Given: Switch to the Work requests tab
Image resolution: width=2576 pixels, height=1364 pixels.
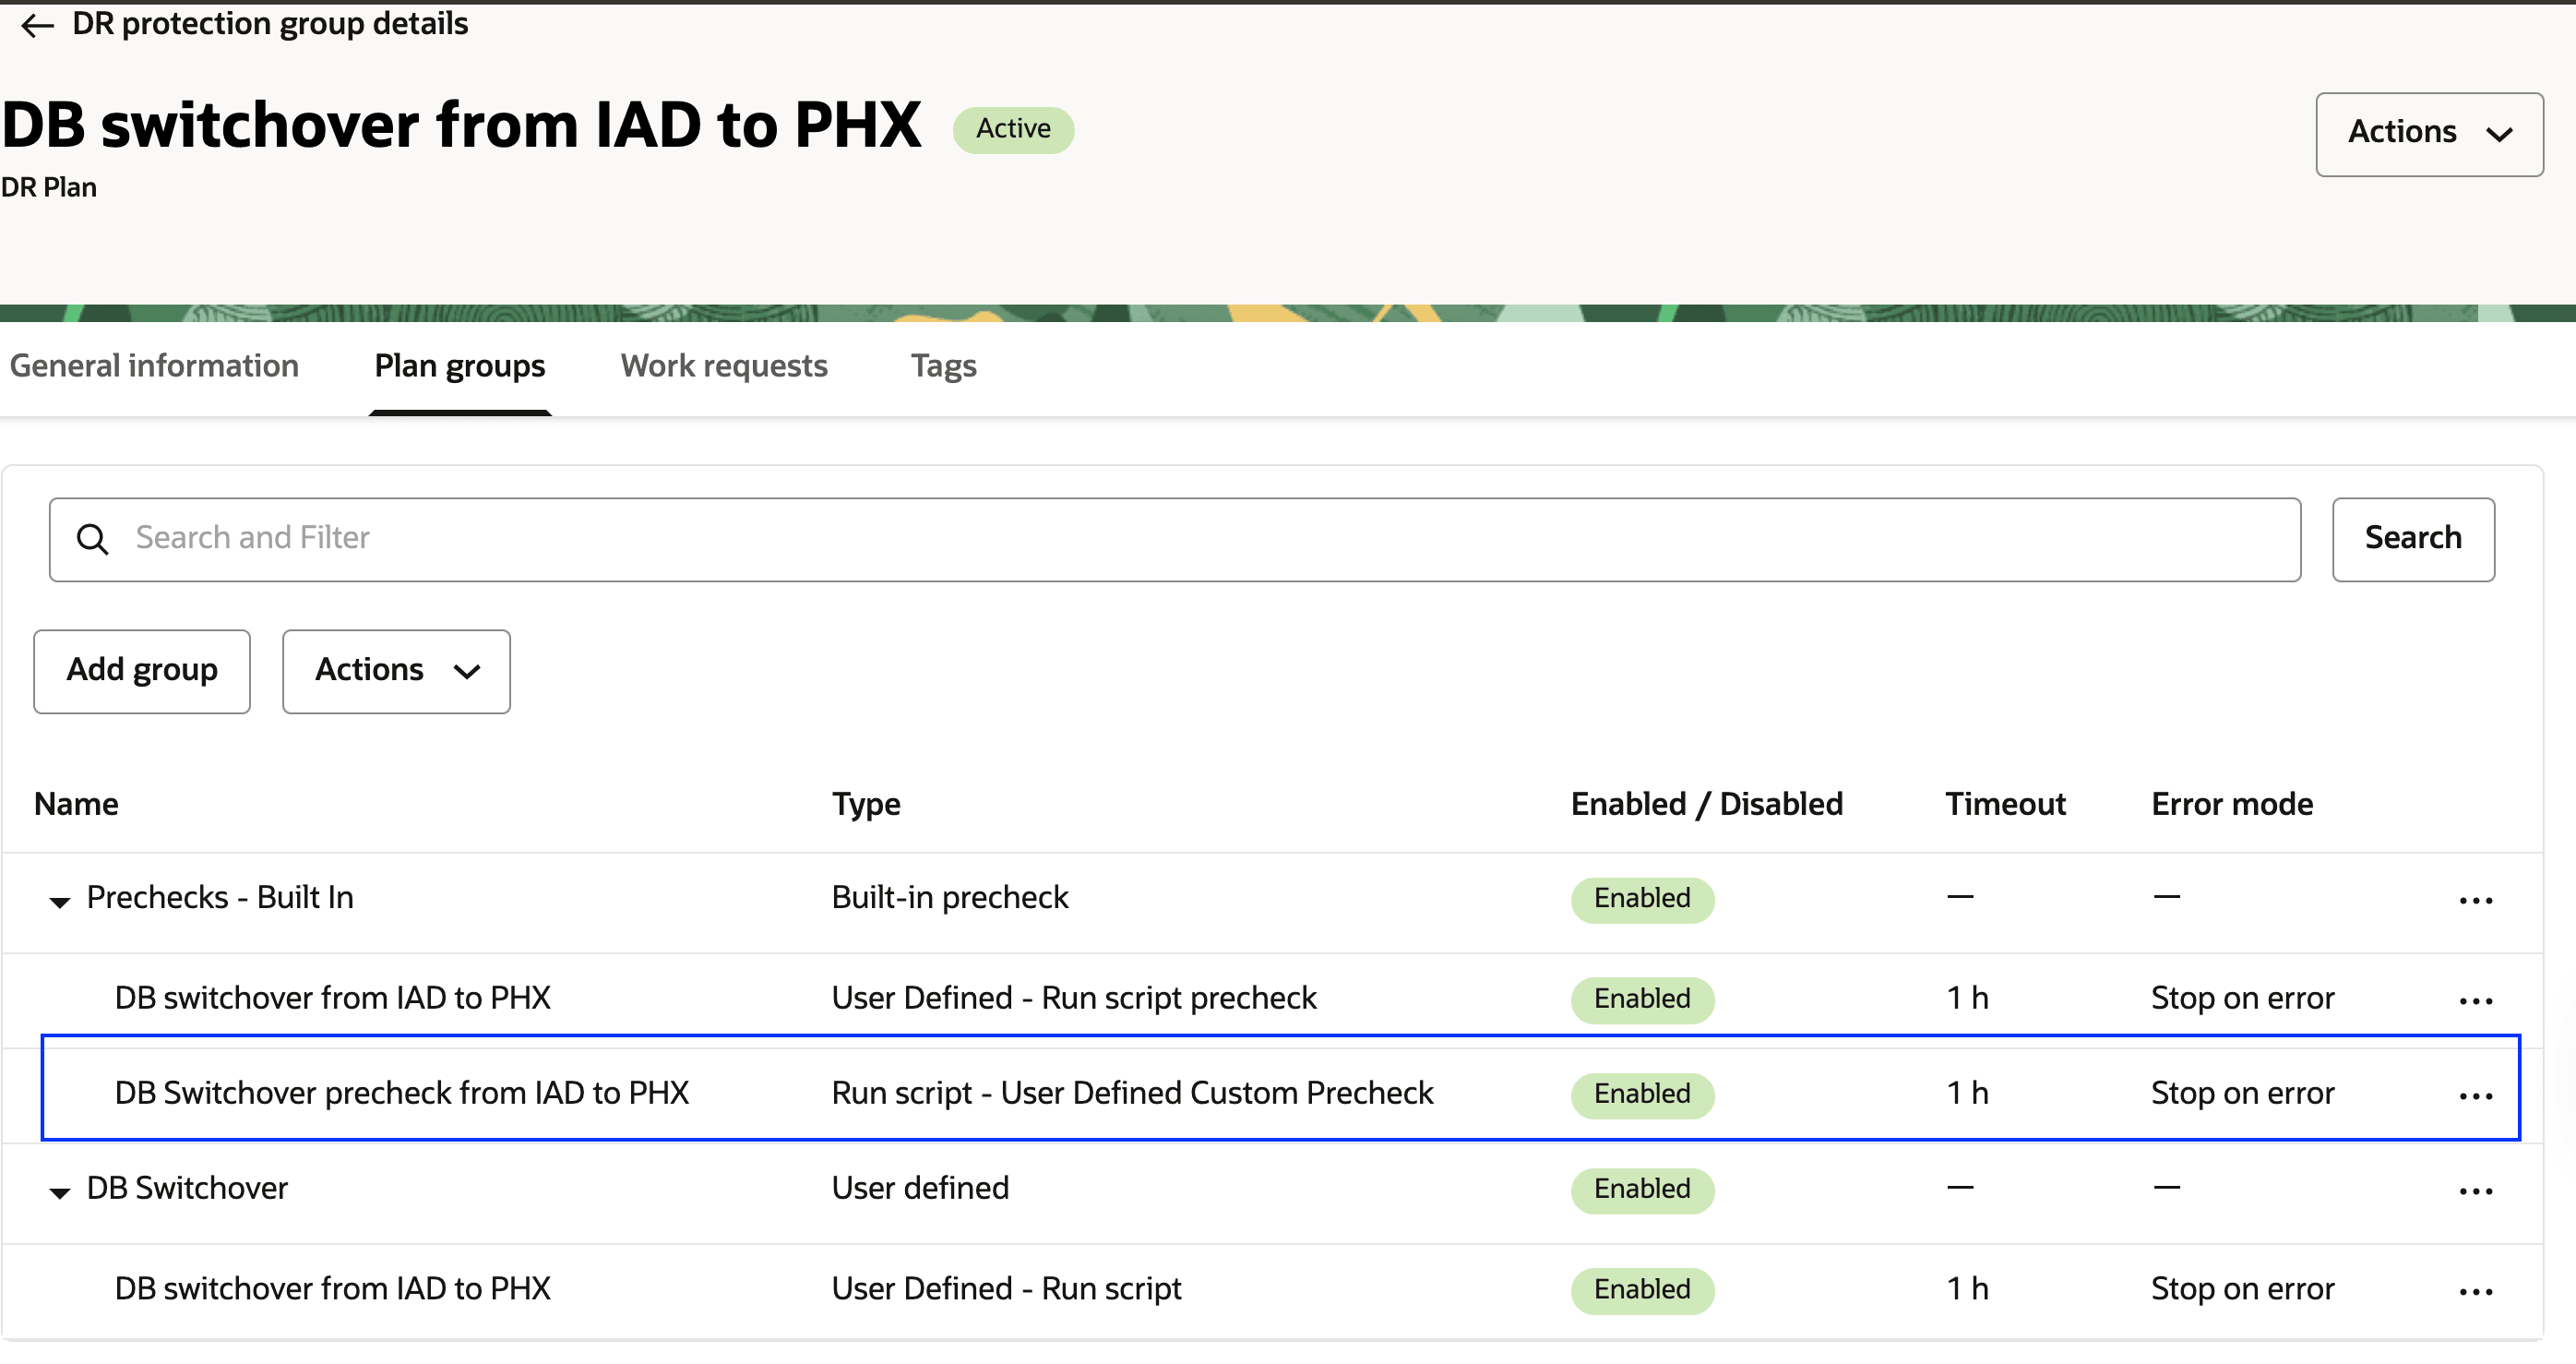Looking at the screenshot, I should 723,366.
